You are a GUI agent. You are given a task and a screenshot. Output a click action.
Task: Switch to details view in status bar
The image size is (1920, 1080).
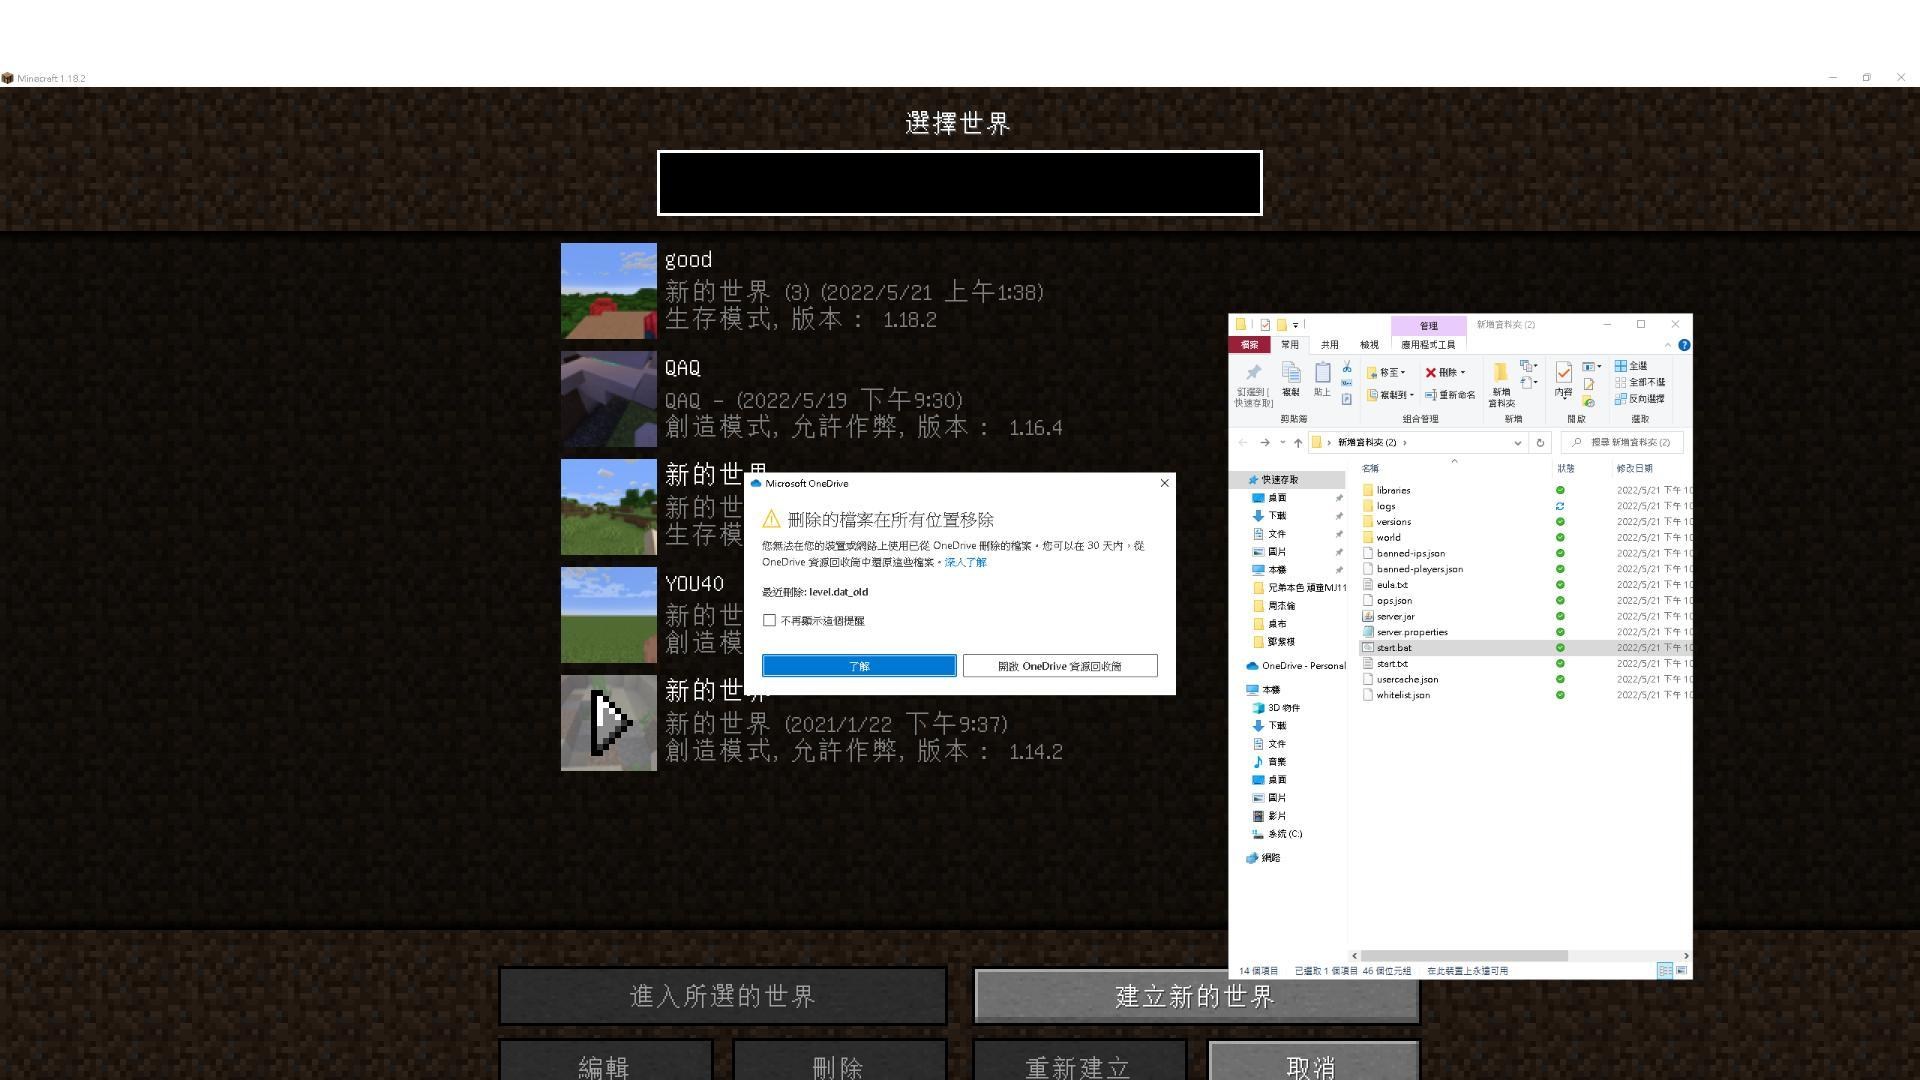coord(1665,971)
